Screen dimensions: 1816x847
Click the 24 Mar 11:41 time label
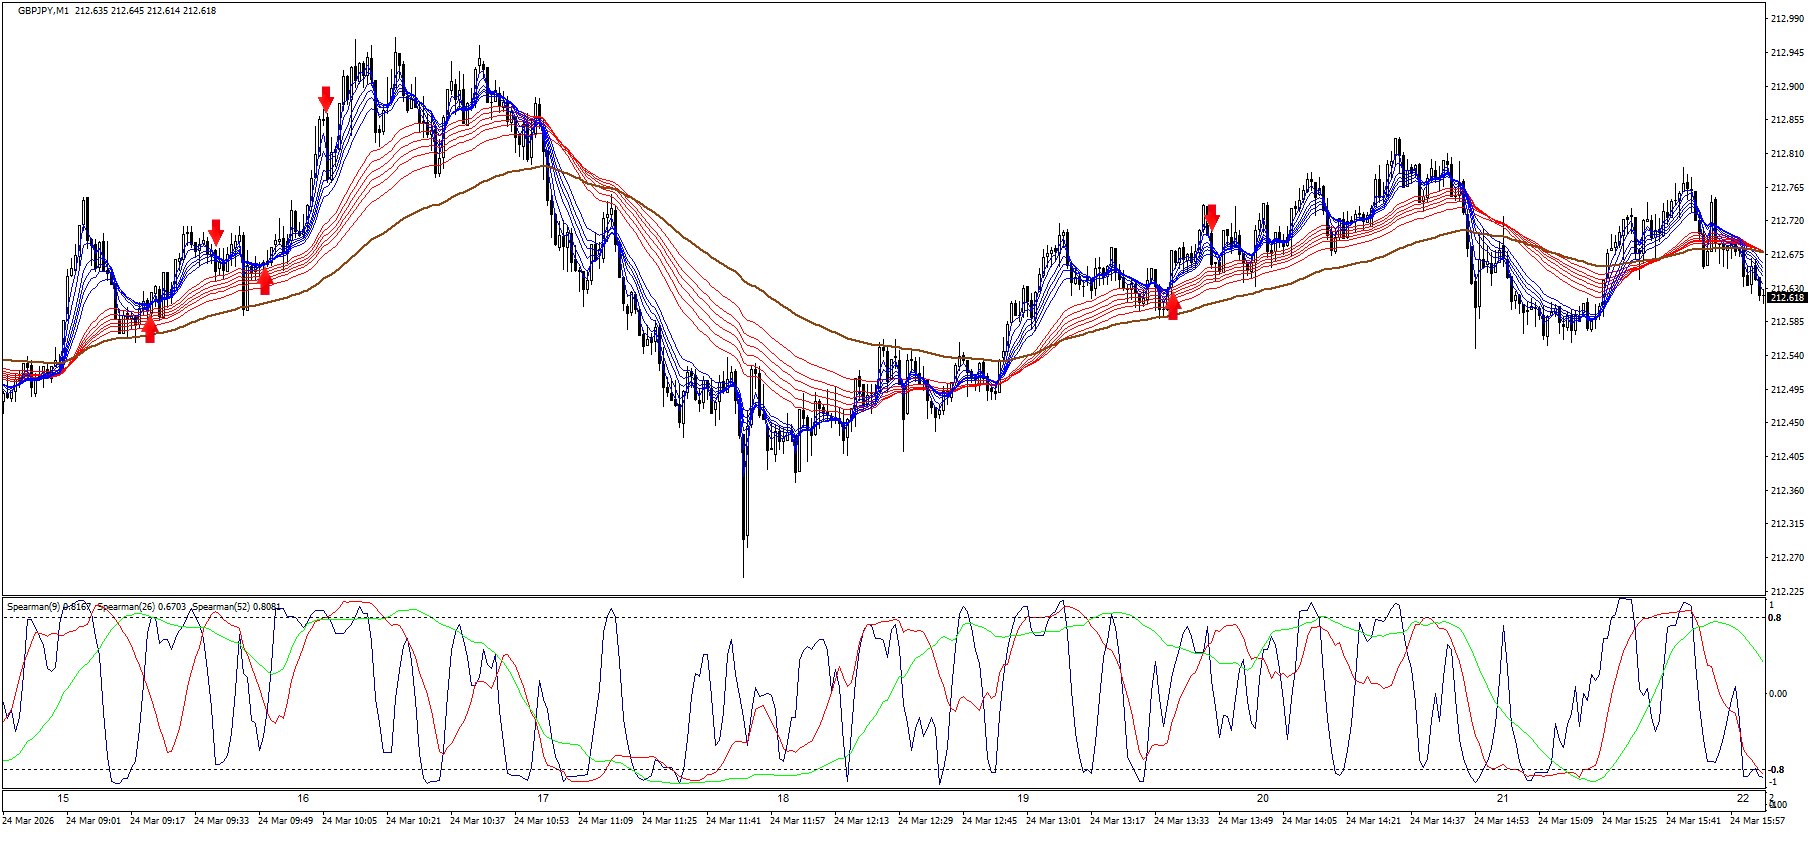tap(733, 821)
